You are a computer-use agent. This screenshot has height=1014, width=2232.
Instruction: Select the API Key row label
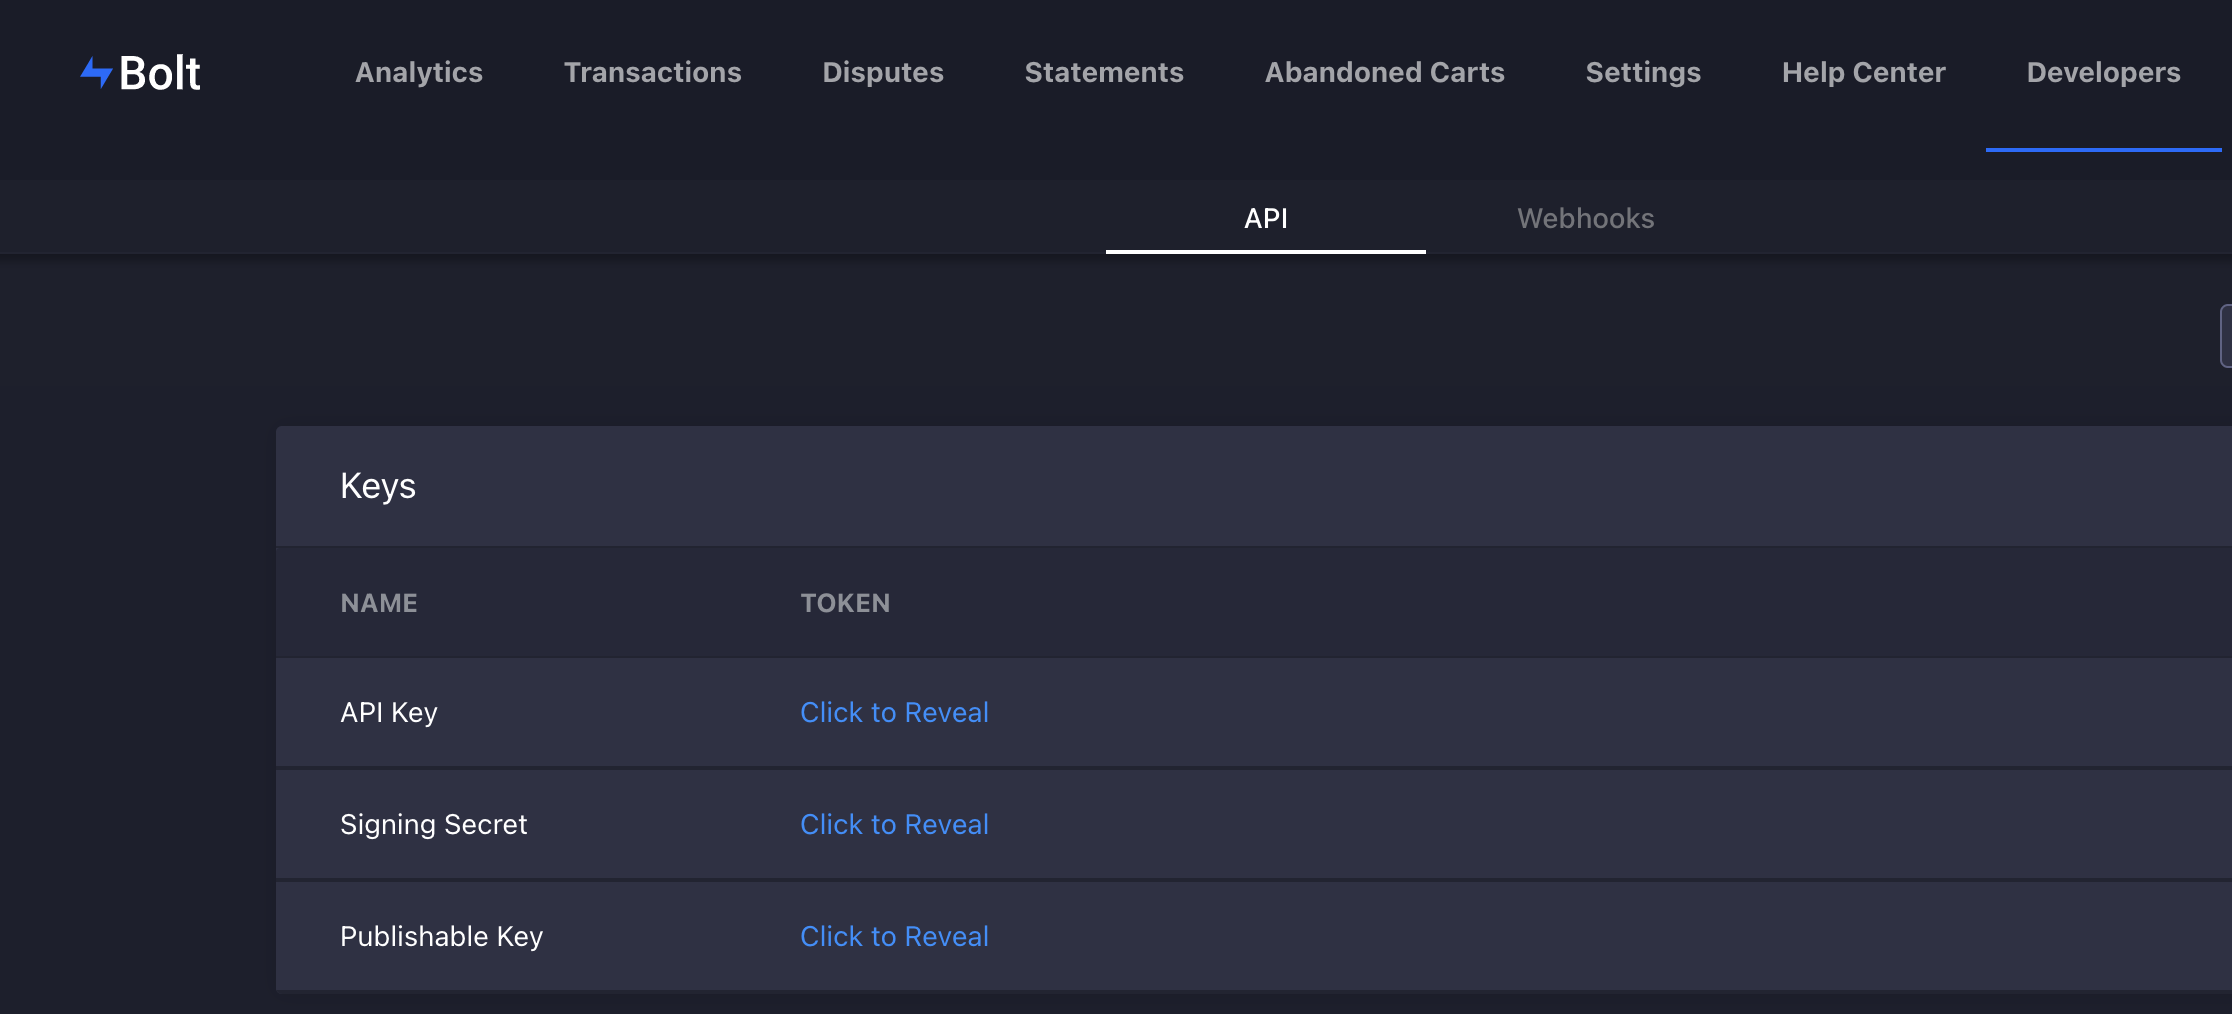pos(389,712)
